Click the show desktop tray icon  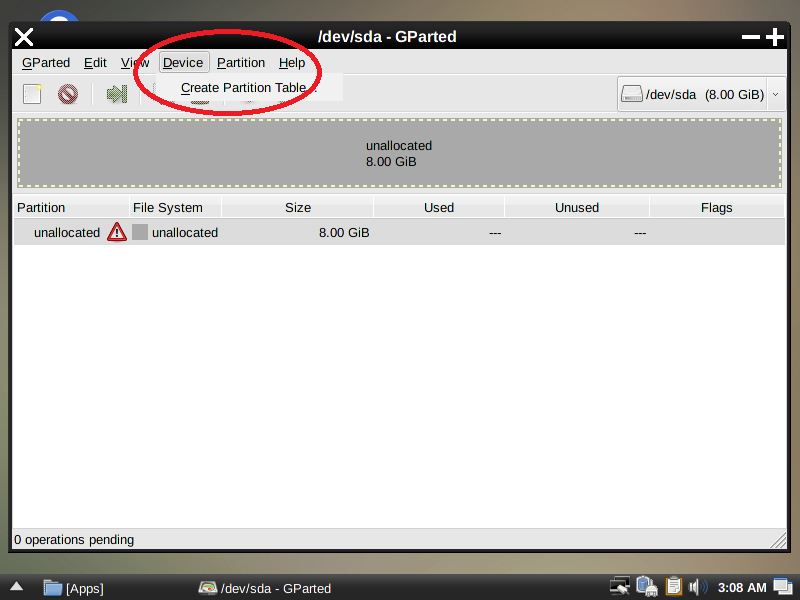(x=783, y=587)
